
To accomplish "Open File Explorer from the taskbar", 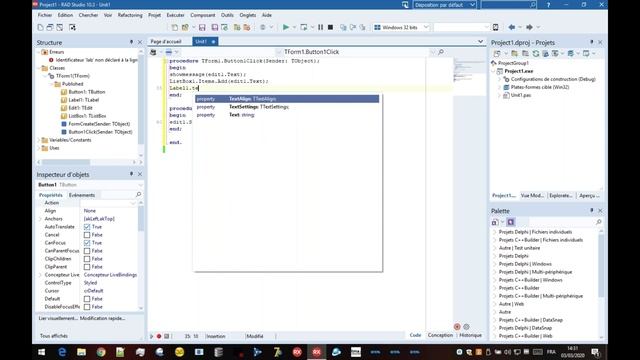I will pos(81,352).
